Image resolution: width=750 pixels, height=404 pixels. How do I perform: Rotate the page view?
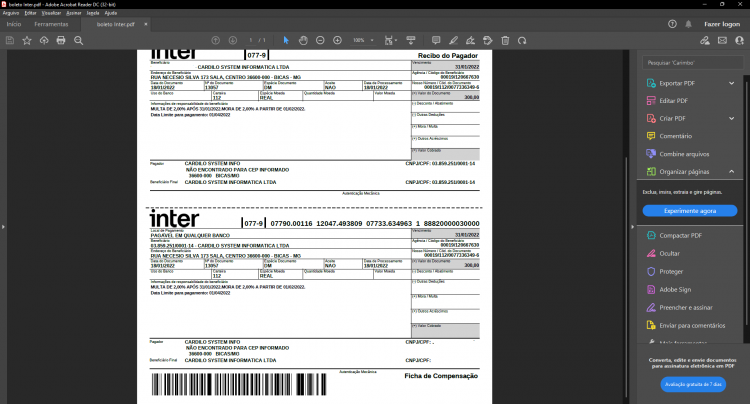point(522,41)
